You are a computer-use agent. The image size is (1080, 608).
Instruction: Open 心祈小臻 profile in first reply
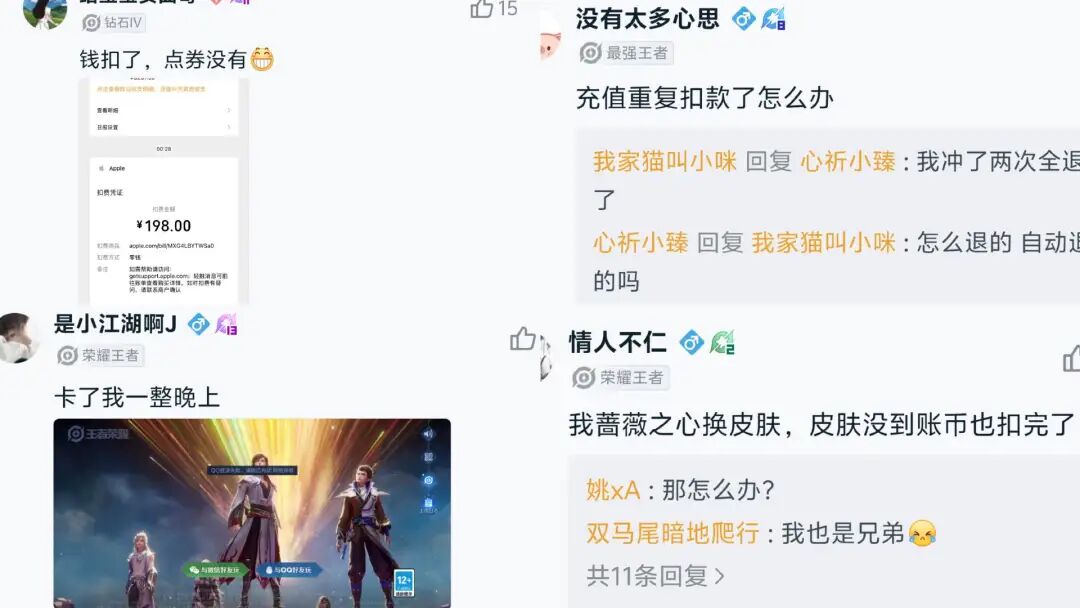click(848, 161)
